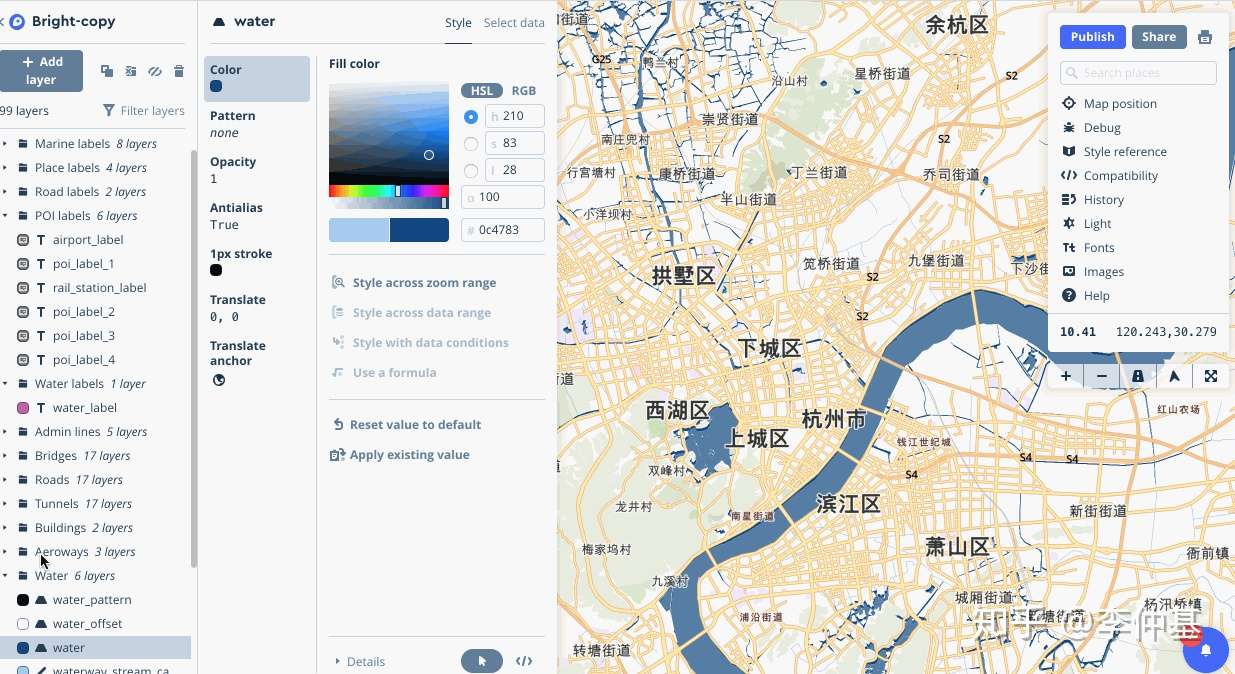Open the Fonts panel
The image size is (1235, 674).
click(x=1098, y=247)
